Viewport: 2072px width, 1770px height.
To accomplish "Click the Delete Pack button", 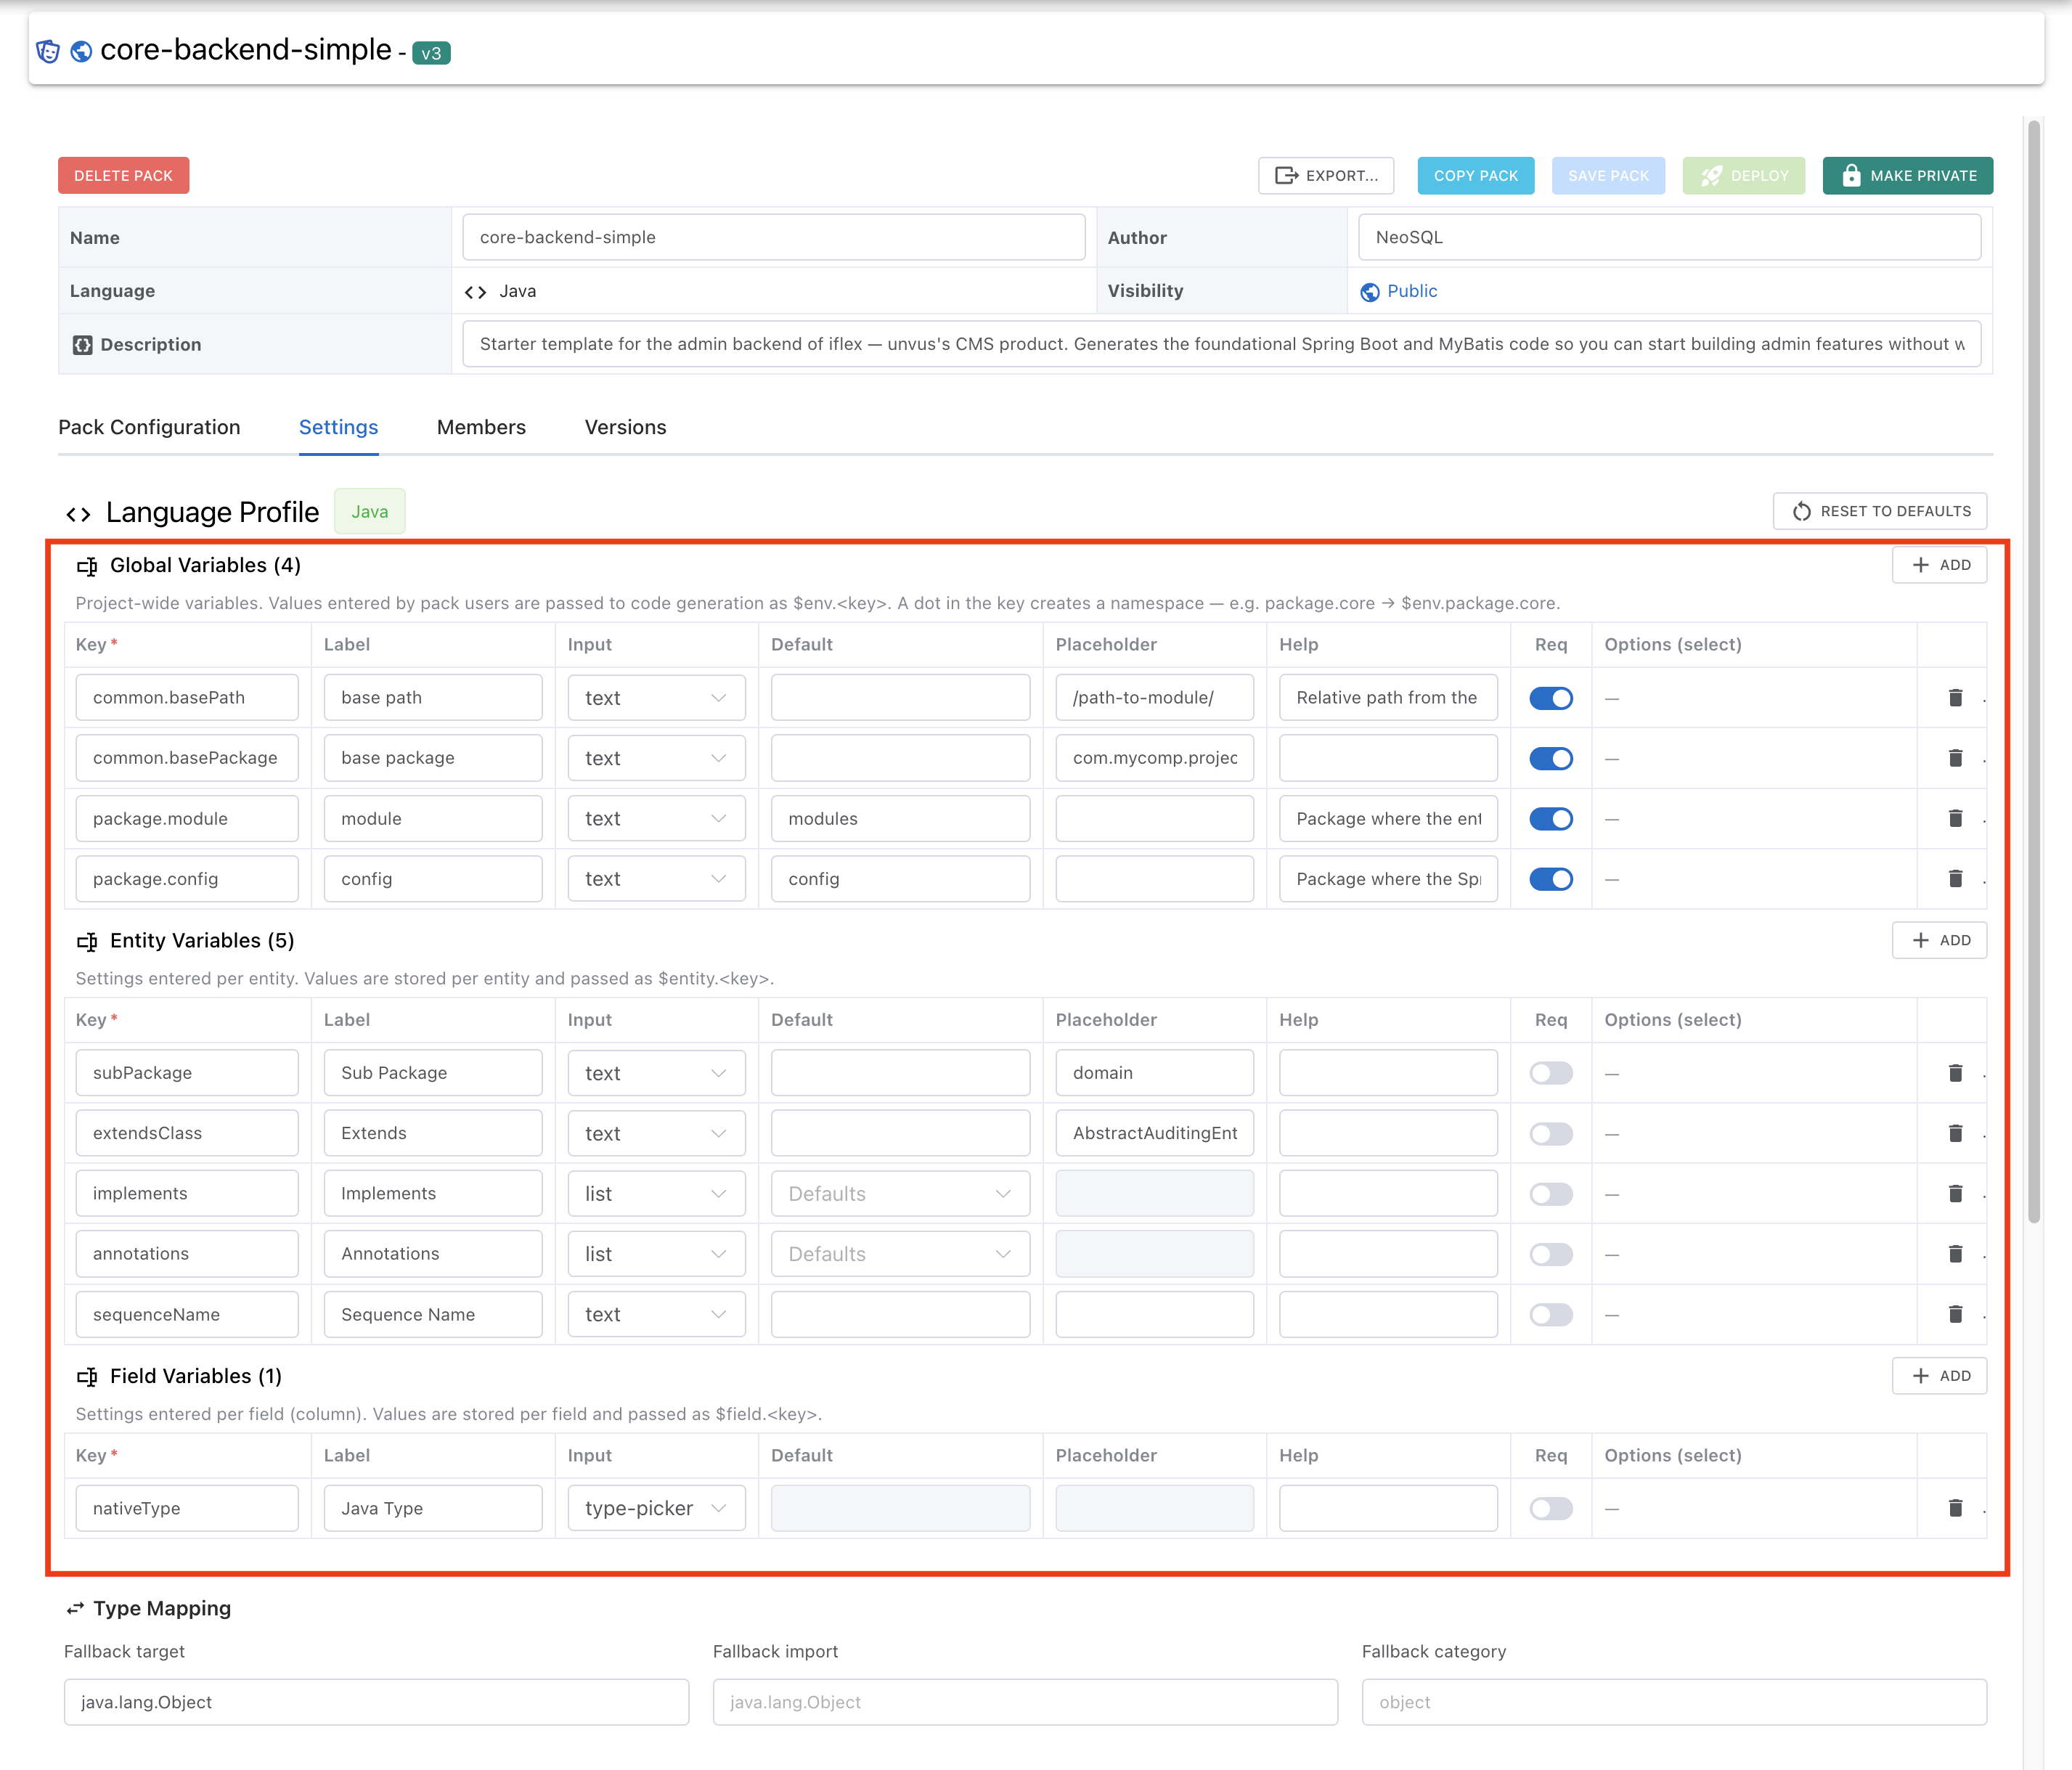I will [x=123, y=176].
